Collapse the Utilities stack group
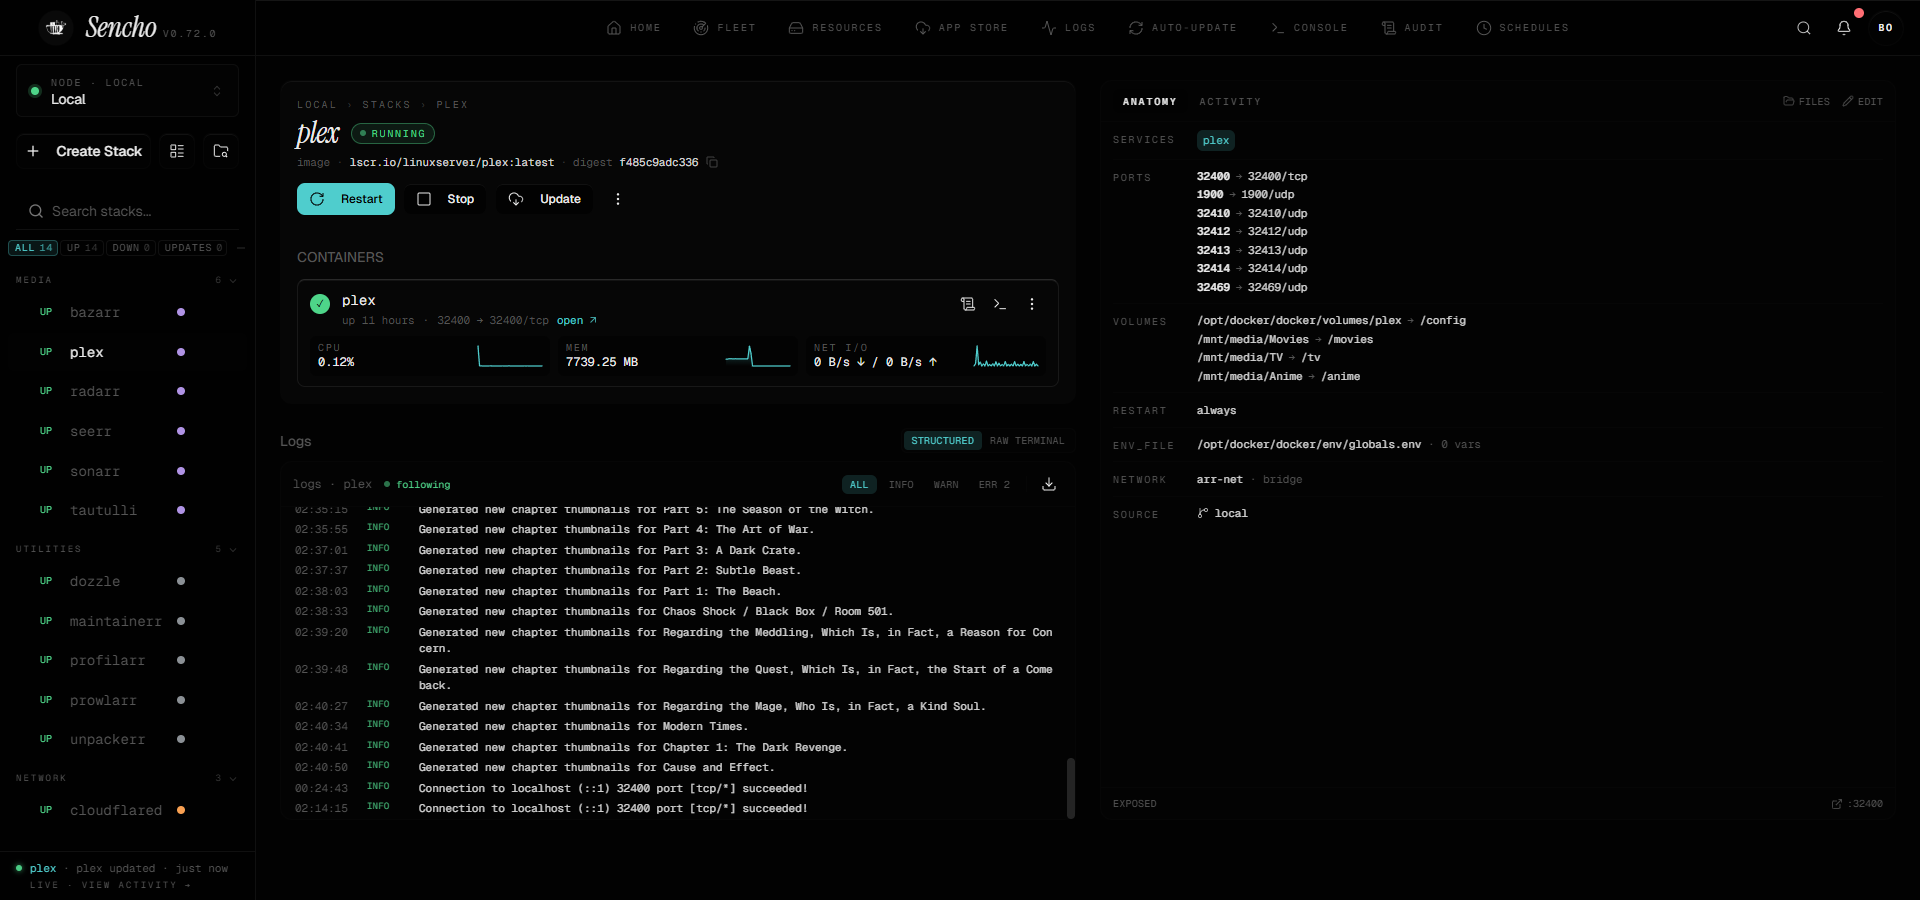Screen dimensions: 1920x900 point(127,549)
